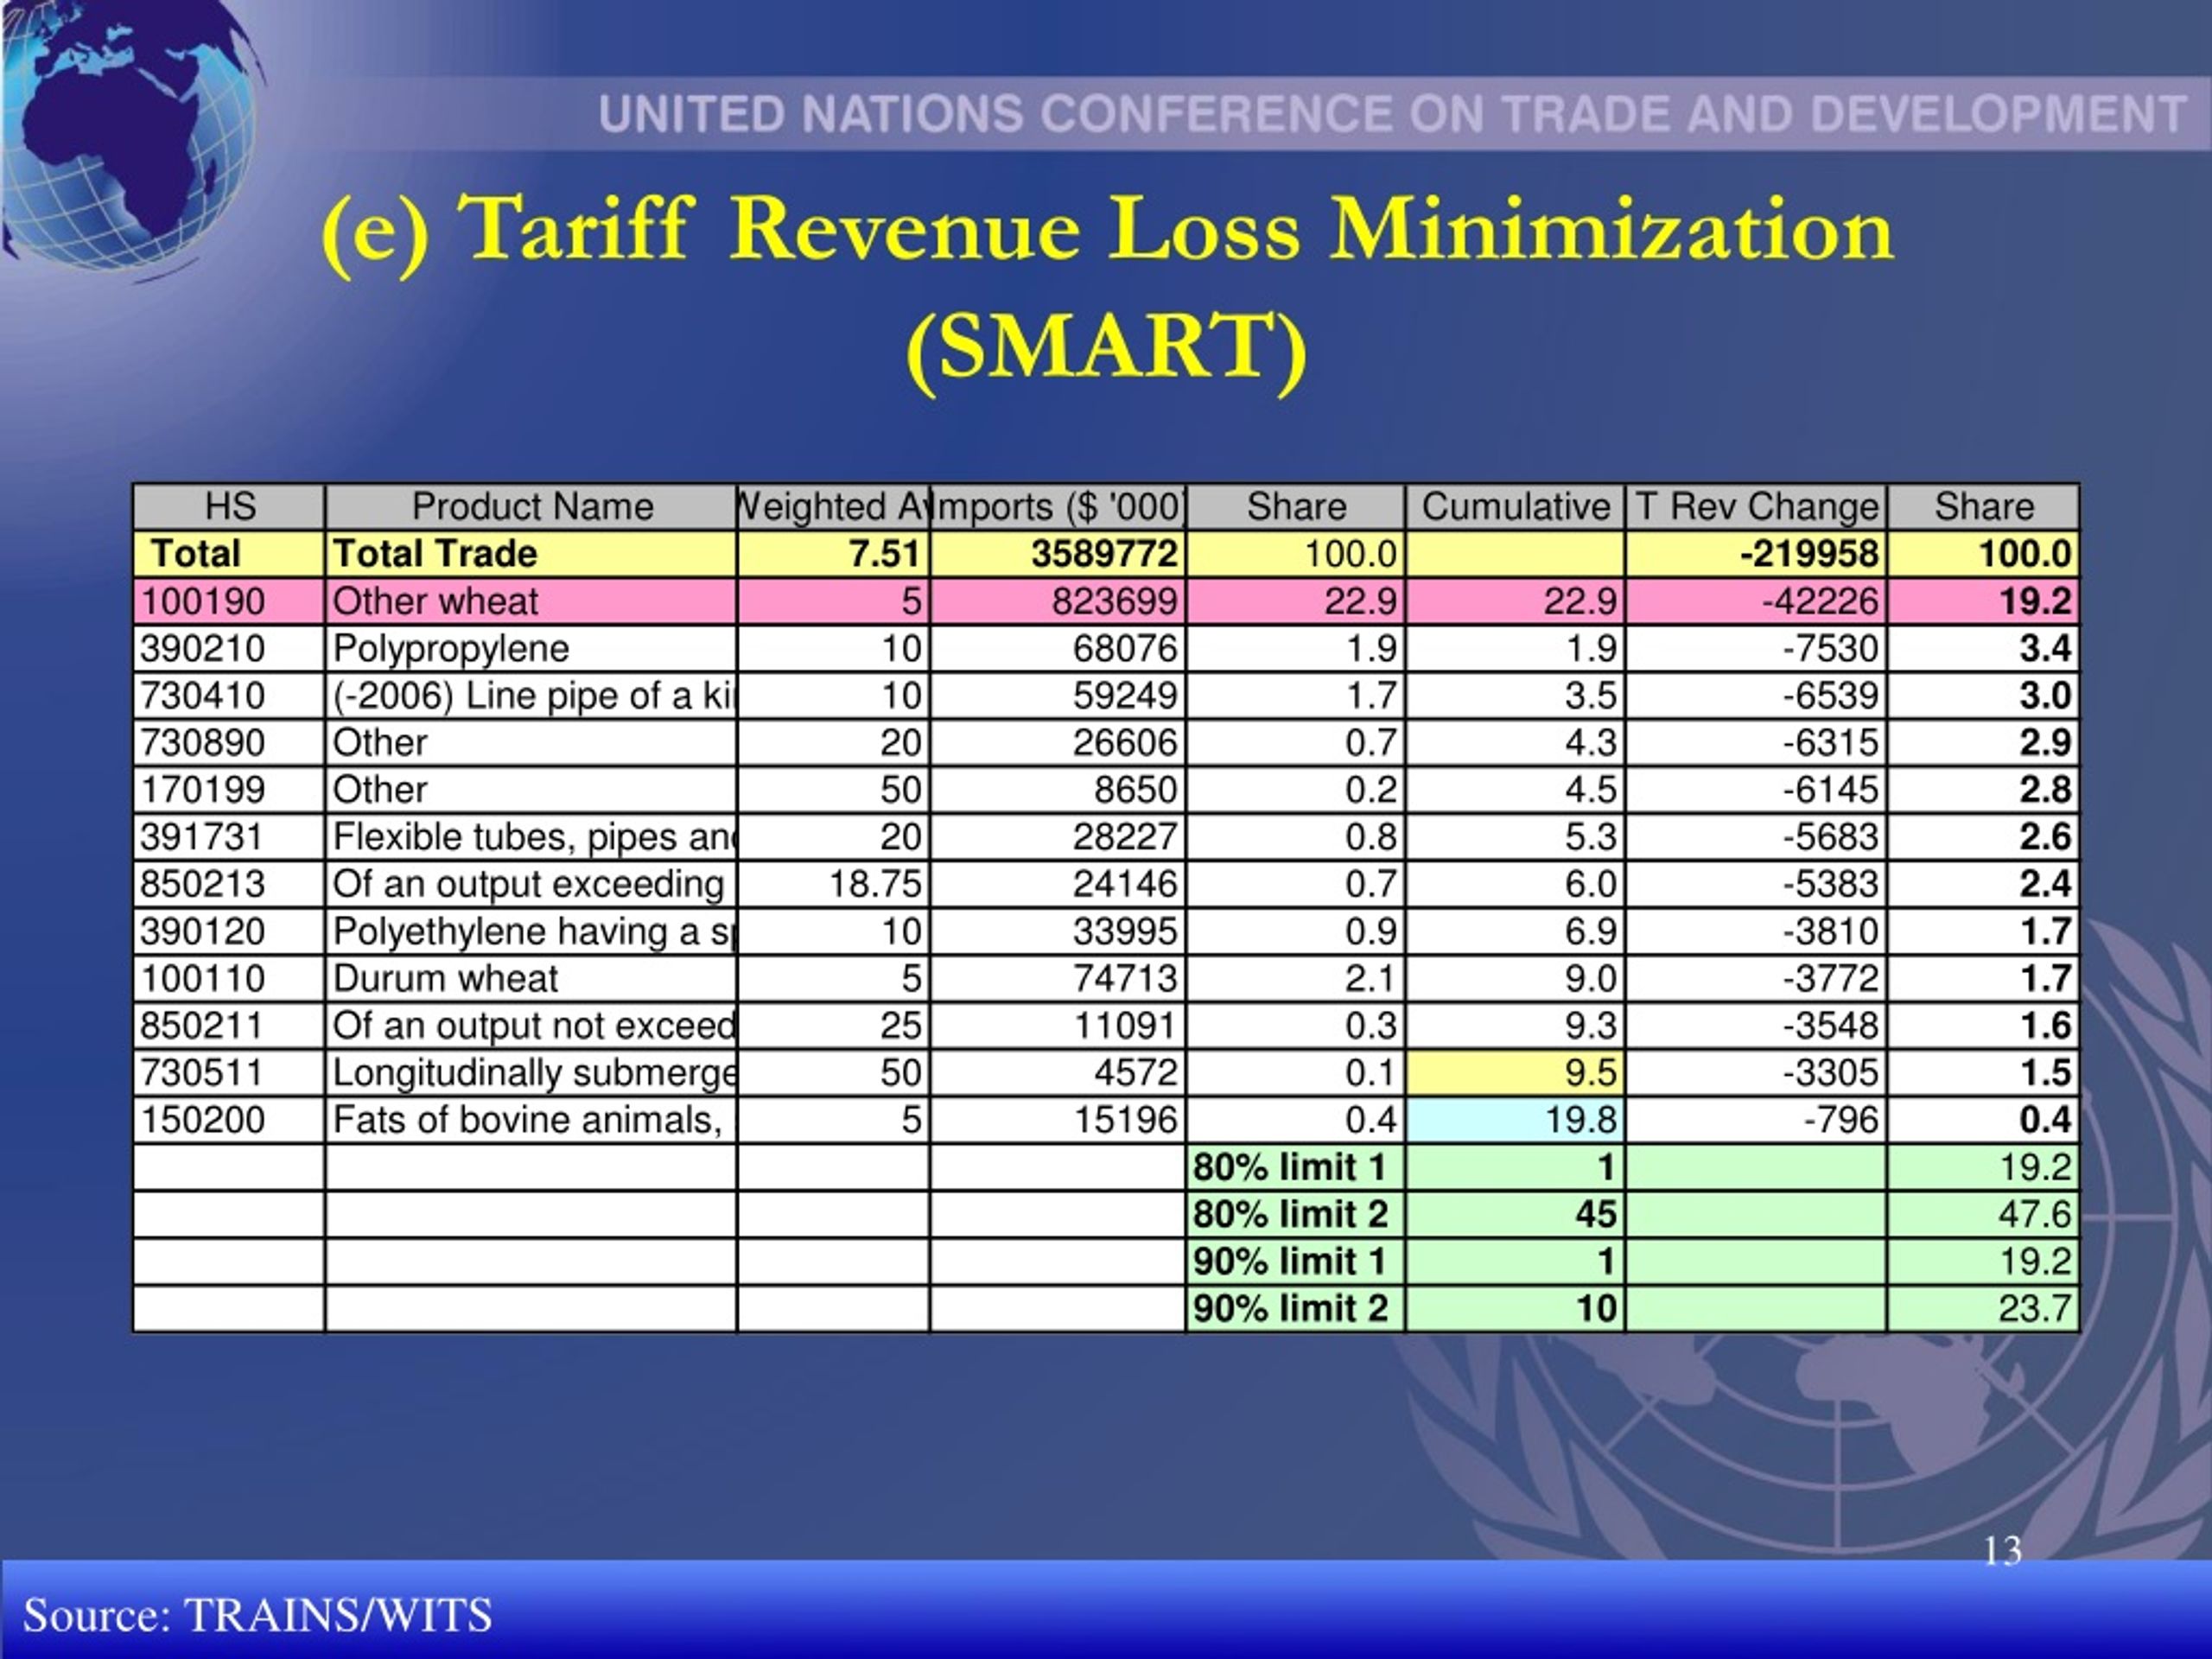Click the 'Durum wheat' product cell
Screen dimensions: 2212x1659
click(x=531, y=978)
